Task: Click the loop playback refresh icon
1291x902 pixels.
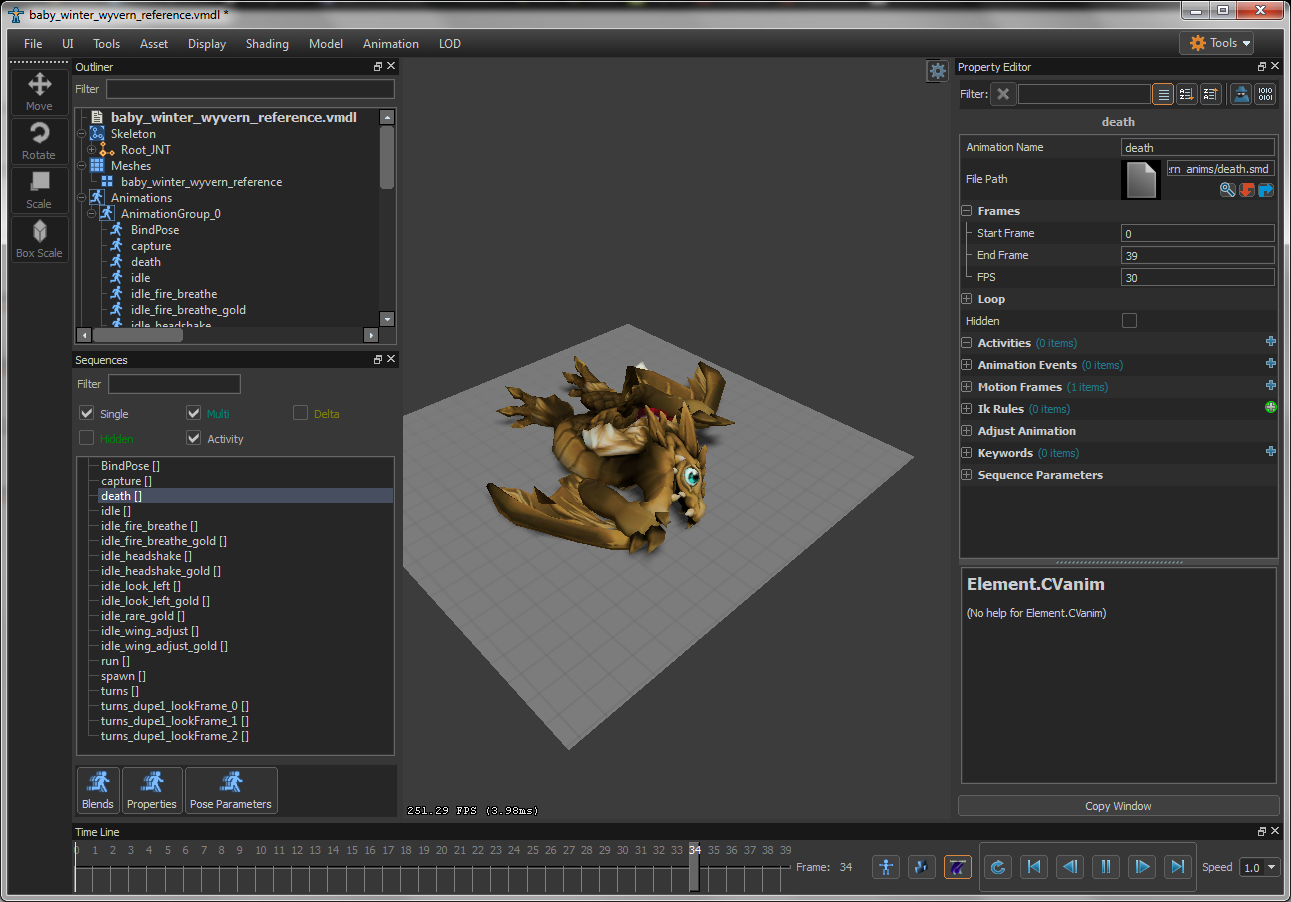Action: pos(997,867)
